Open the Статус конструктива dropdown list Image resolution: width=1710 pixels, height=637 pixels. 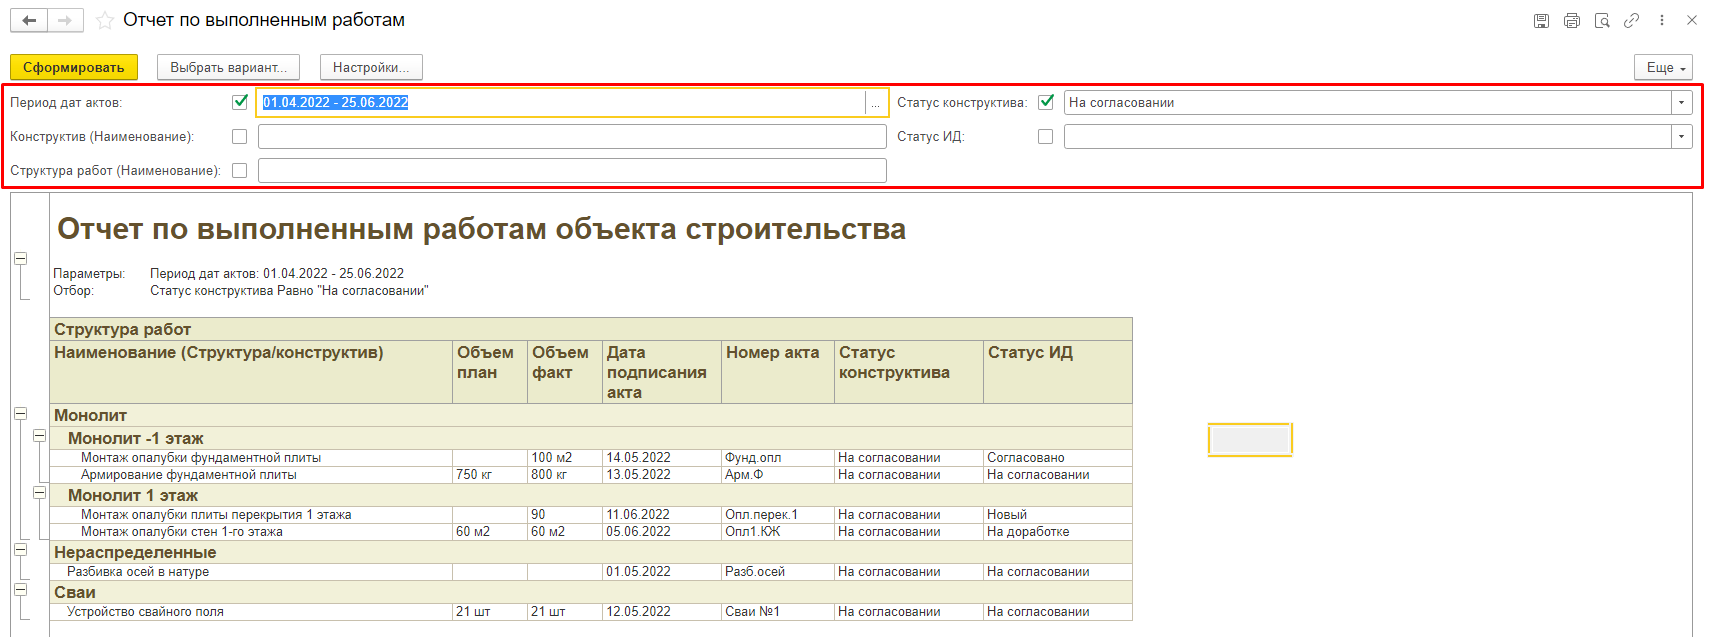coord(1681,102)
